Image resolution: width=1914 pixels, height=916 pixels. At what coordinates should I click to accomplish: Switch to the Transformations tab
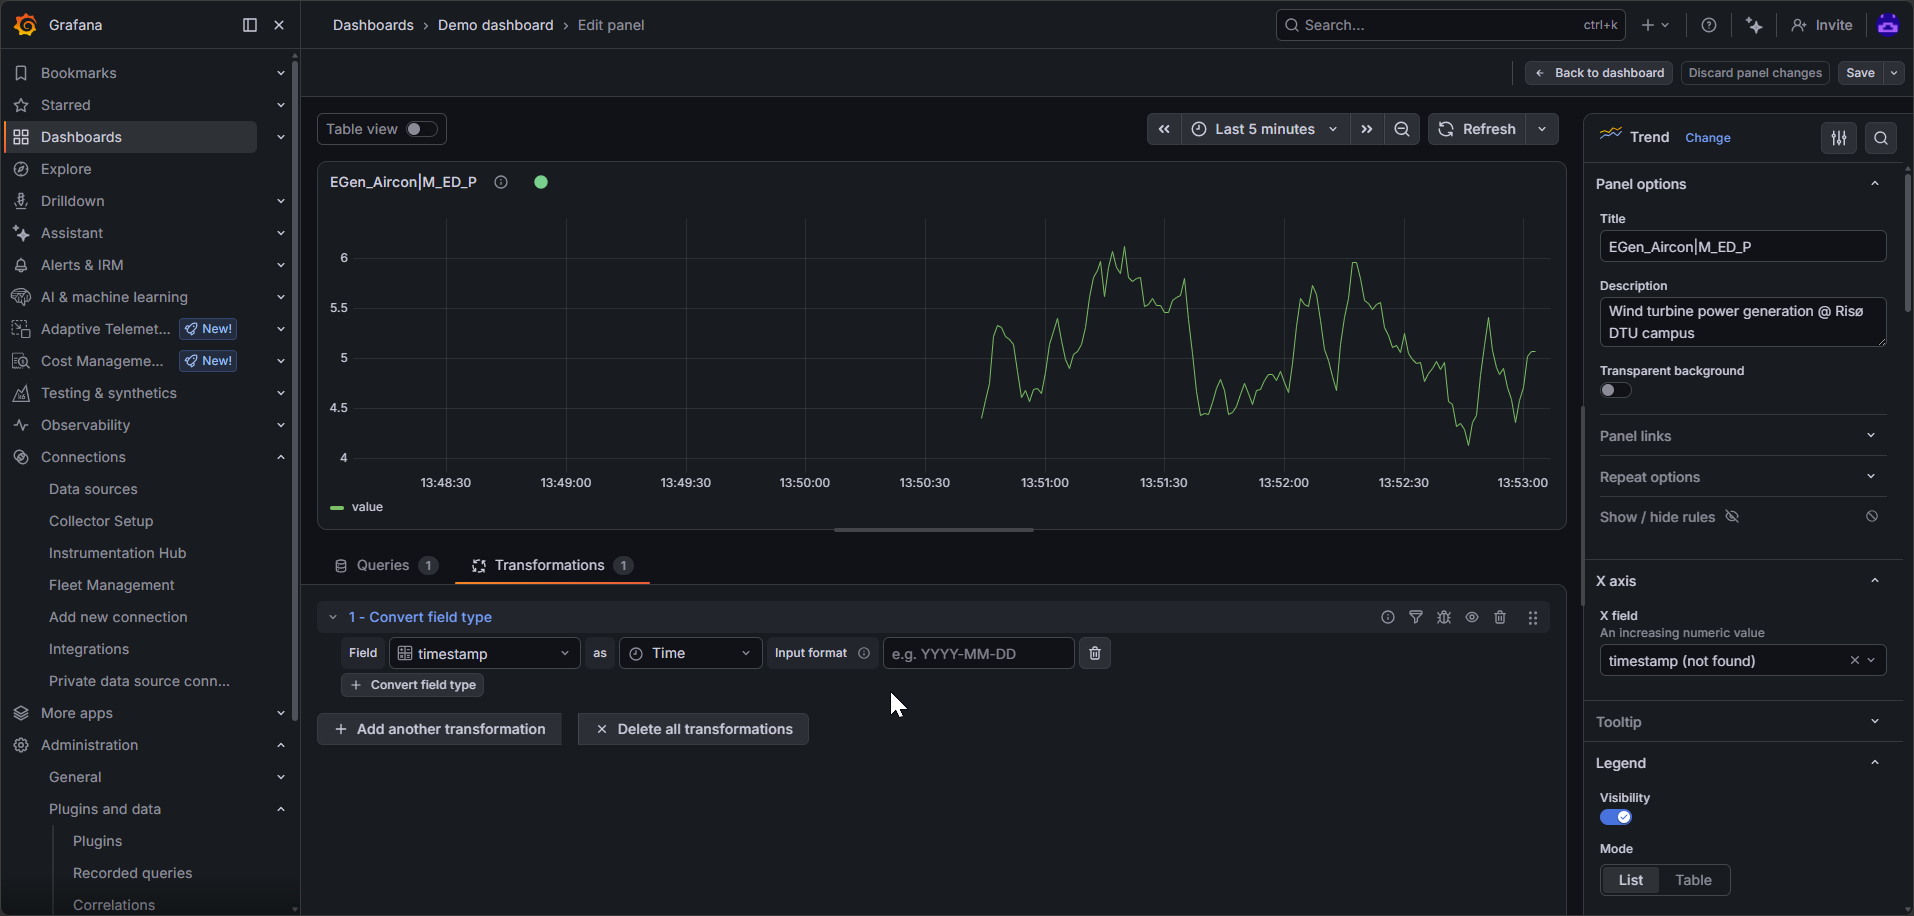552,565
